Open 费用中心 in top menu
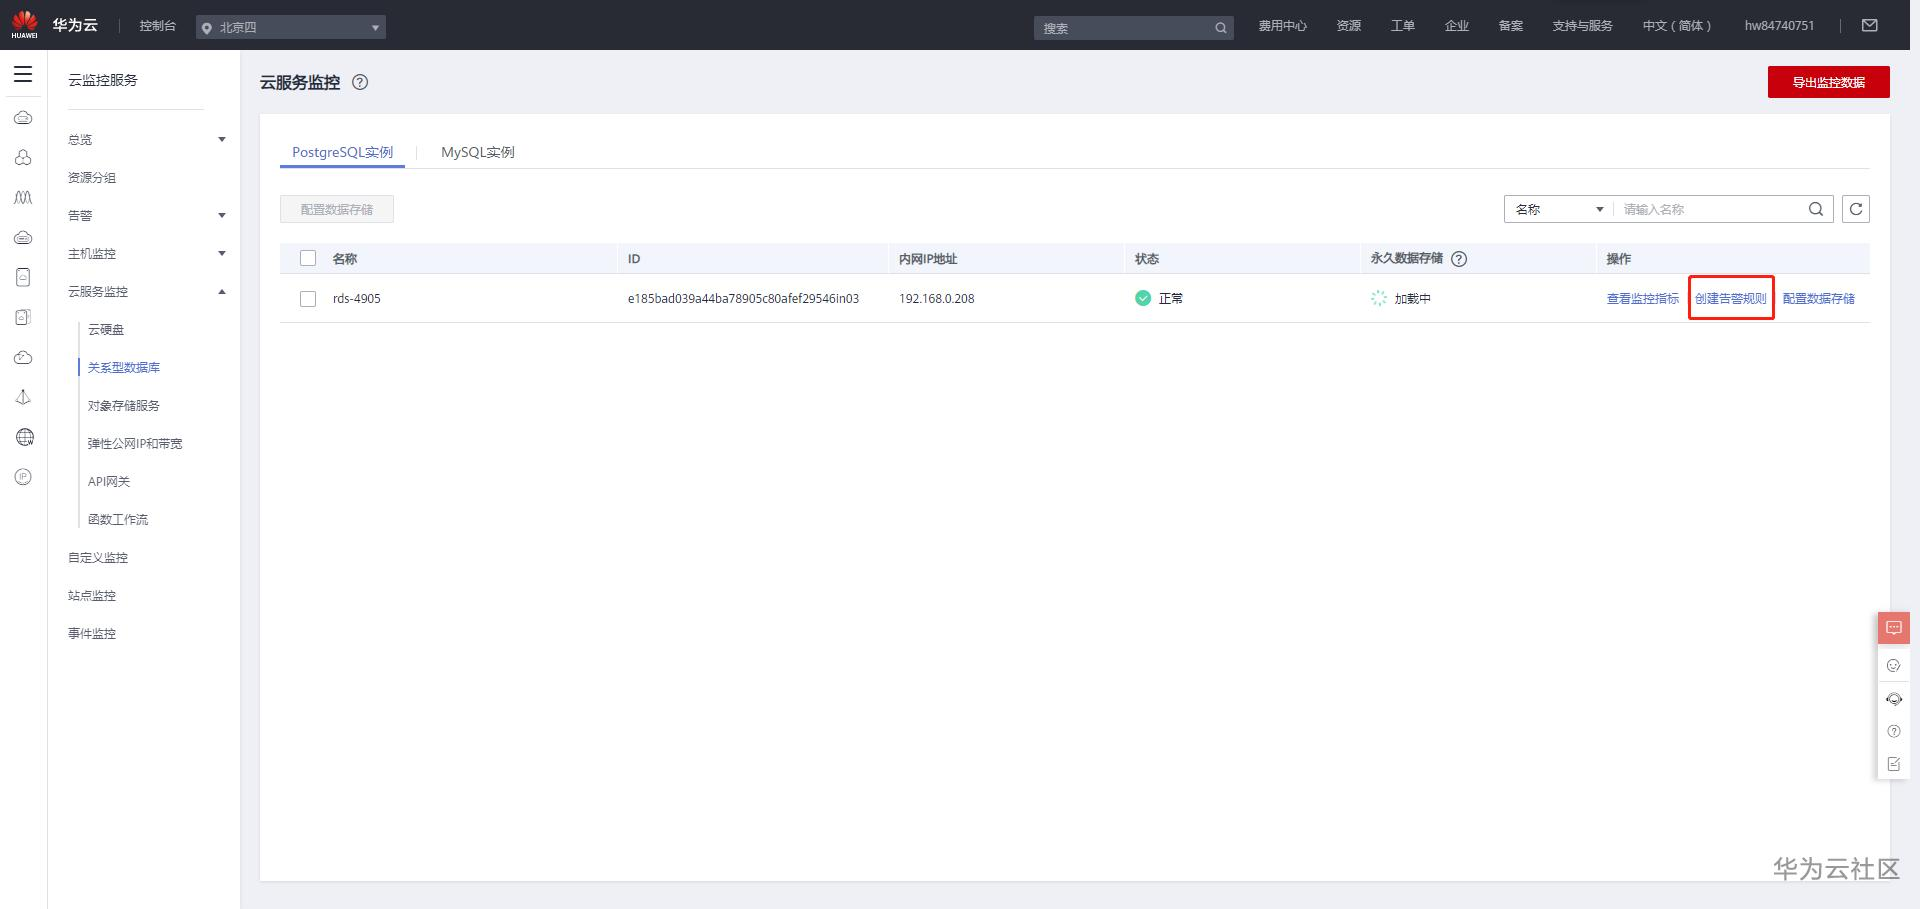 (1282, 26)
